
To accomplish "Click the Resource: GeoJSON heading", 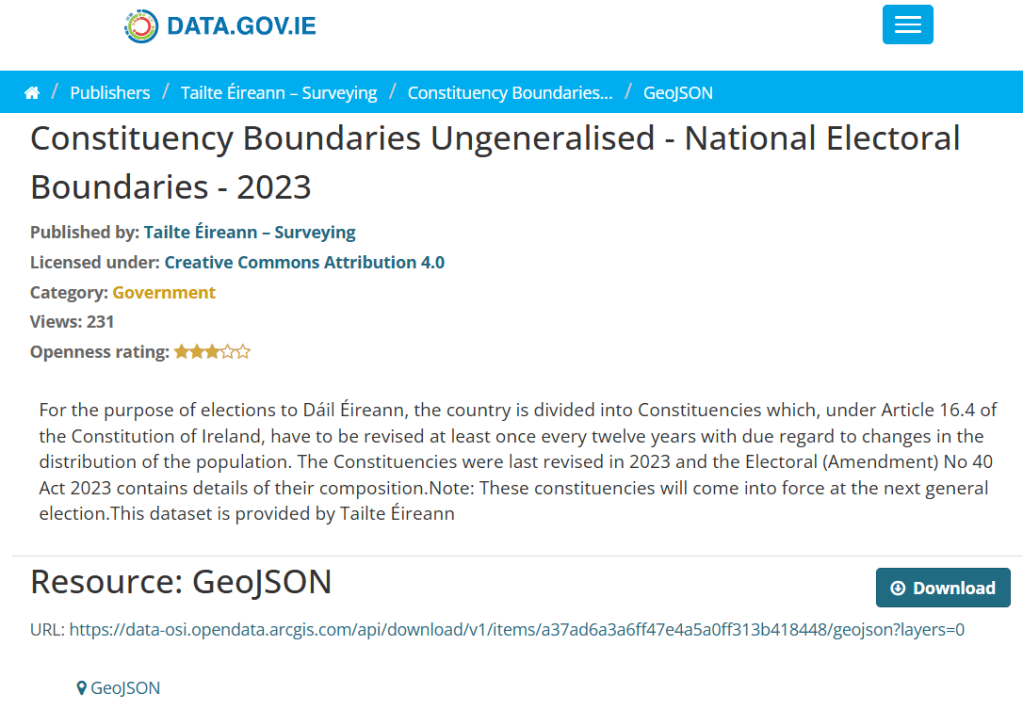I will click(181, 581).
